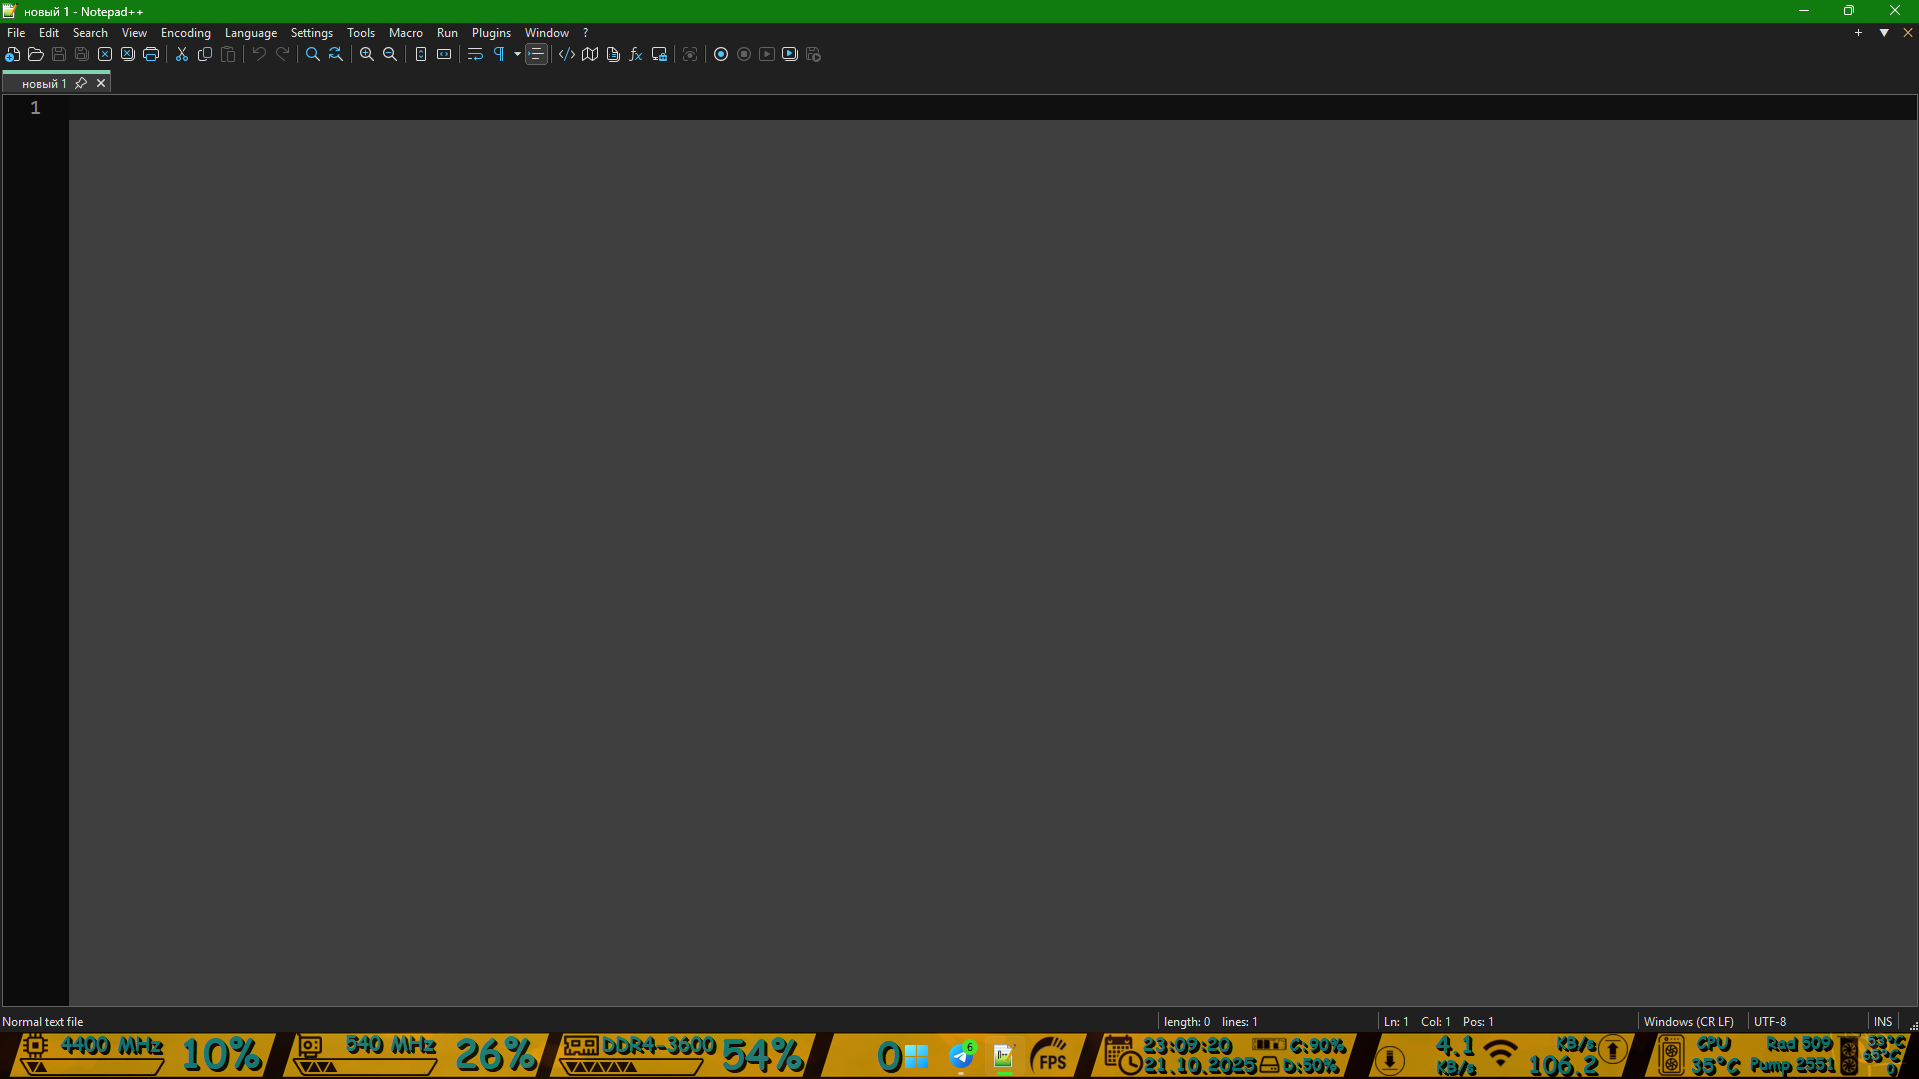This screenshot has width=1919, height=1079.
Task: Open the Encoding menu
Action: [x=185, y=33]
